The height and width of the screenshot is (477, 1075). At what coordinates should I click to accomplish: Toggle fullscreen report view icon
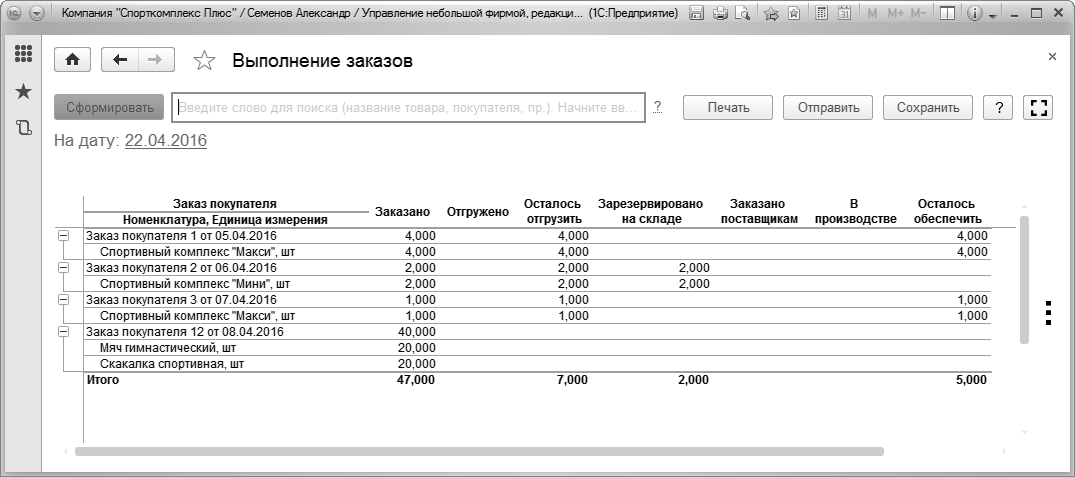(x=1039, y=108)
